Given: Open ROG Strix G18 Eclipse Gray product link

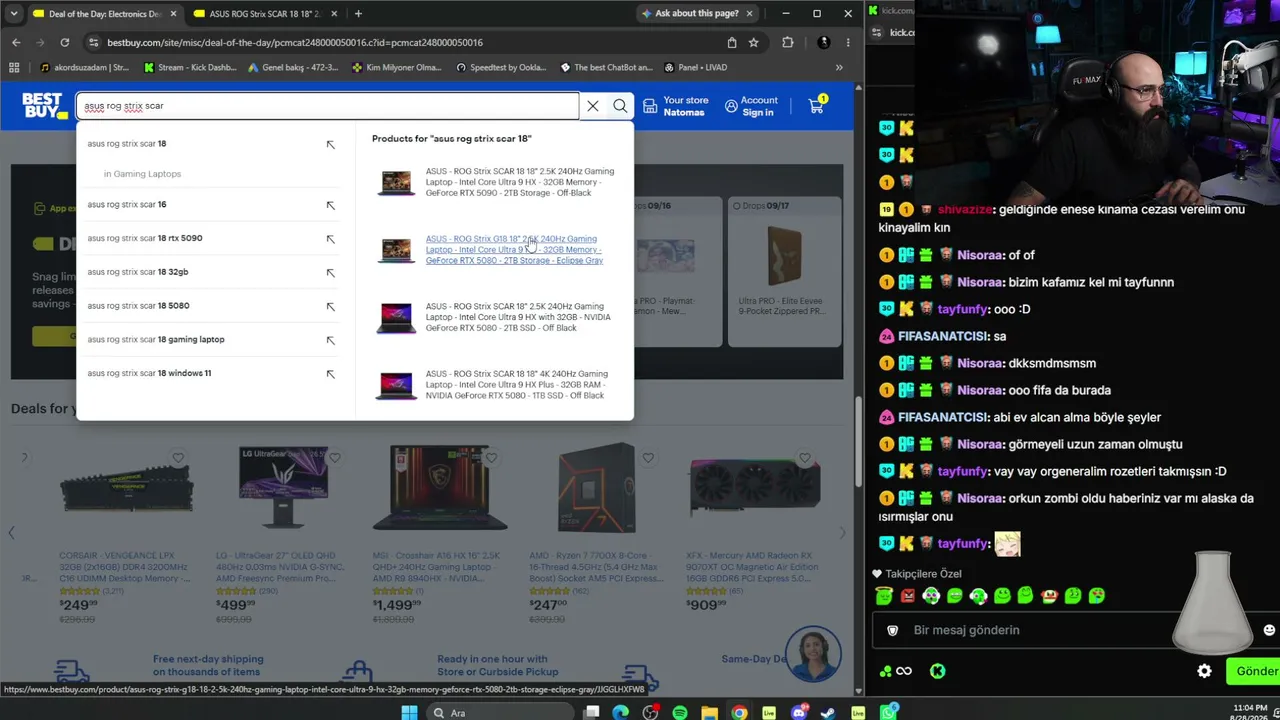Looking at the screenshot, I should [514, 250].
